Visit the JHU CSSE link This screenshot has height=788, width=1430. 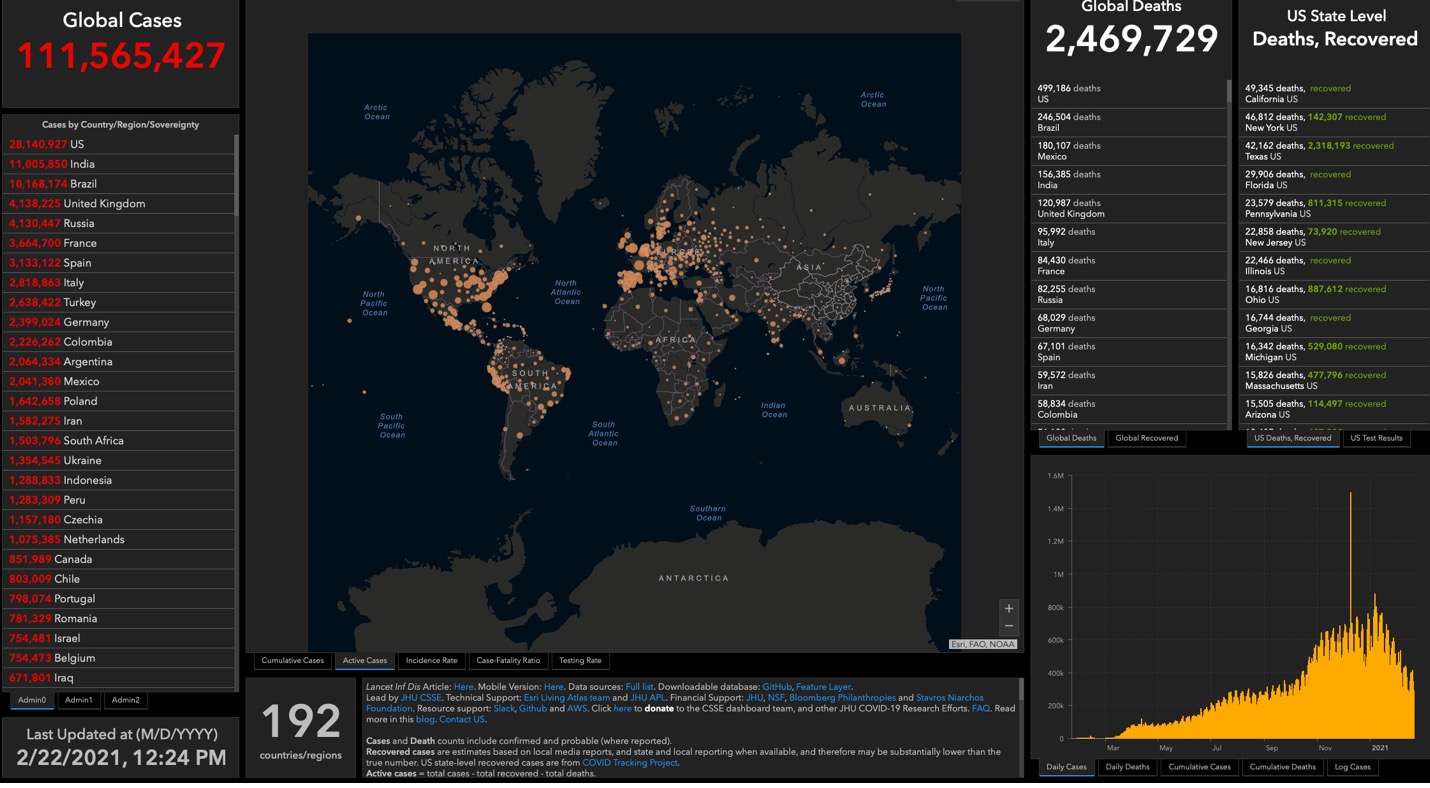pyautogui.click(x=421, y=697)
